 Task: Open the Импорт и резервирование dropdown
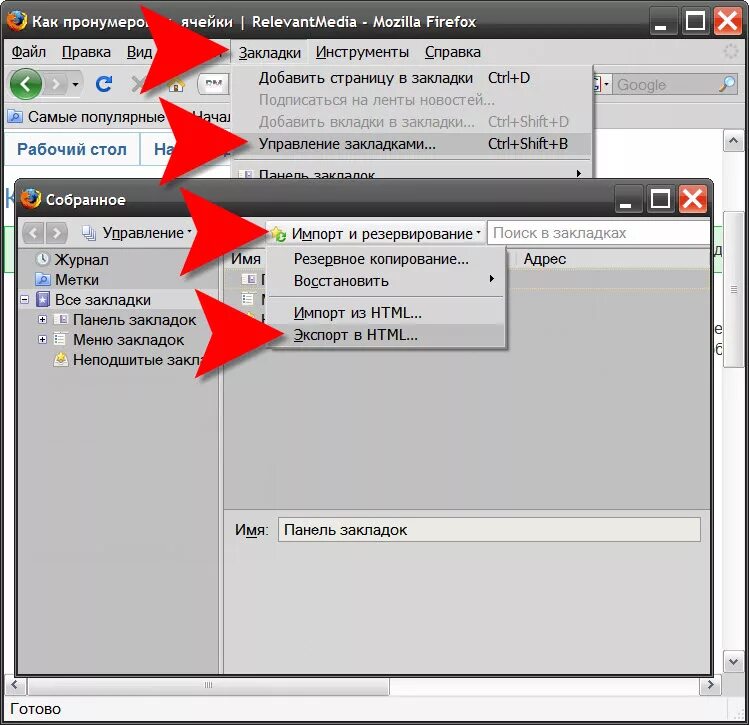(x=375, y=234)
